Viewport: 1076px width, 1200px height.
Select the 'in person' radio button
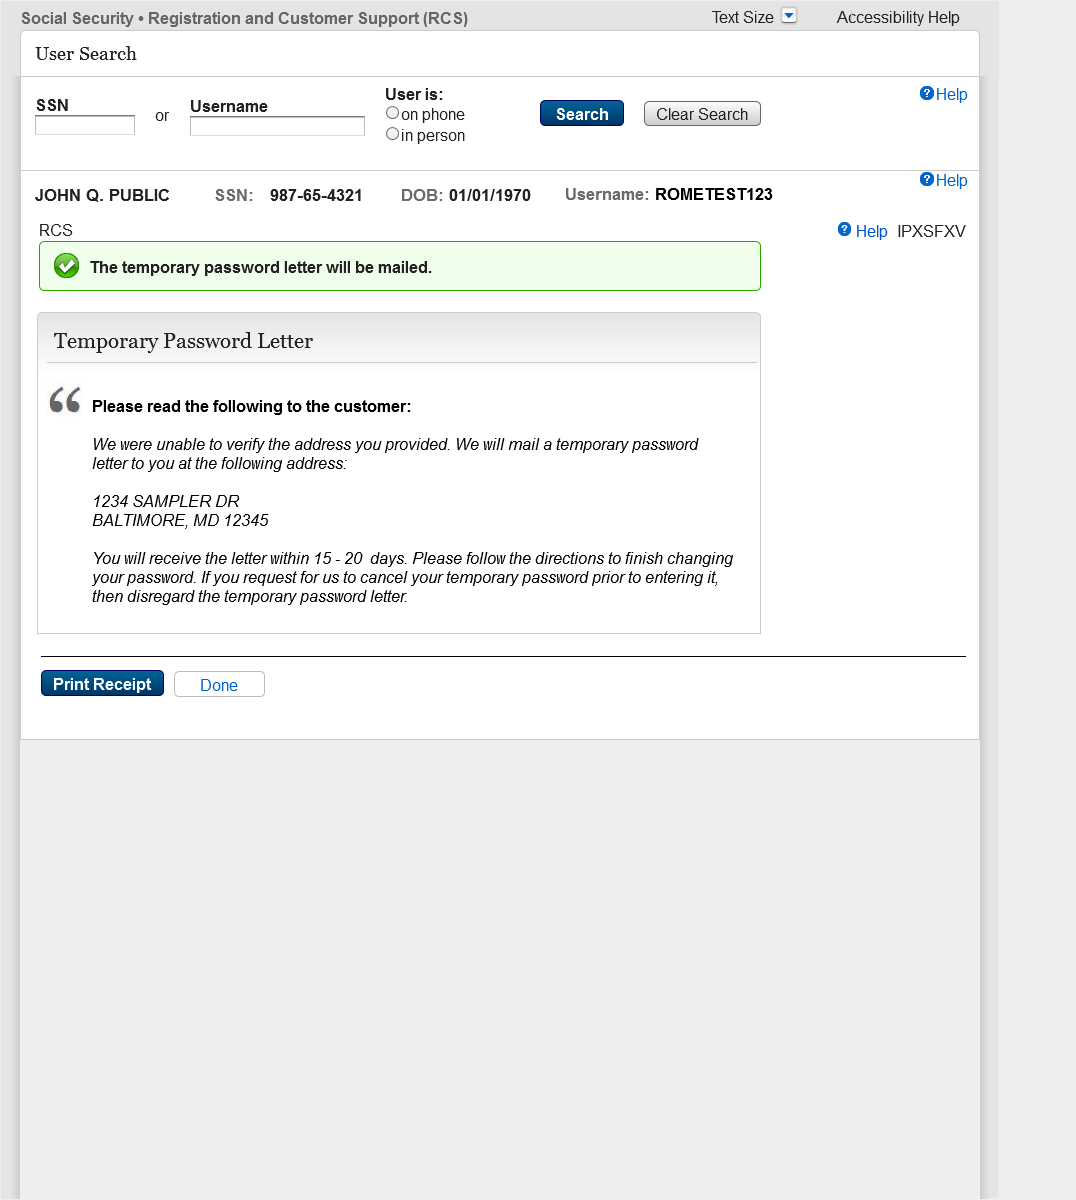[x=393, y=134]
